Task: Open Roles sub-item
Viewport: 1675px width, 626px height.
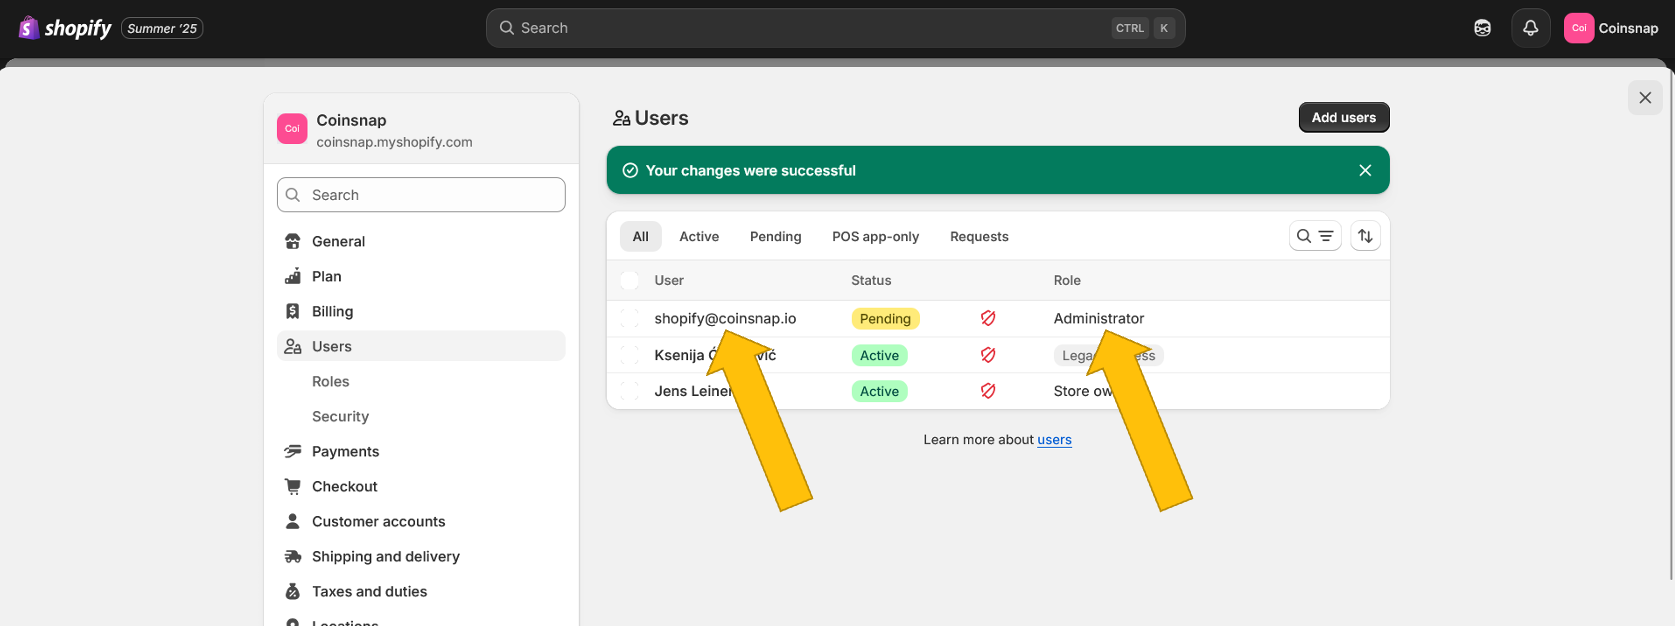Action: [x=330, y=381]
